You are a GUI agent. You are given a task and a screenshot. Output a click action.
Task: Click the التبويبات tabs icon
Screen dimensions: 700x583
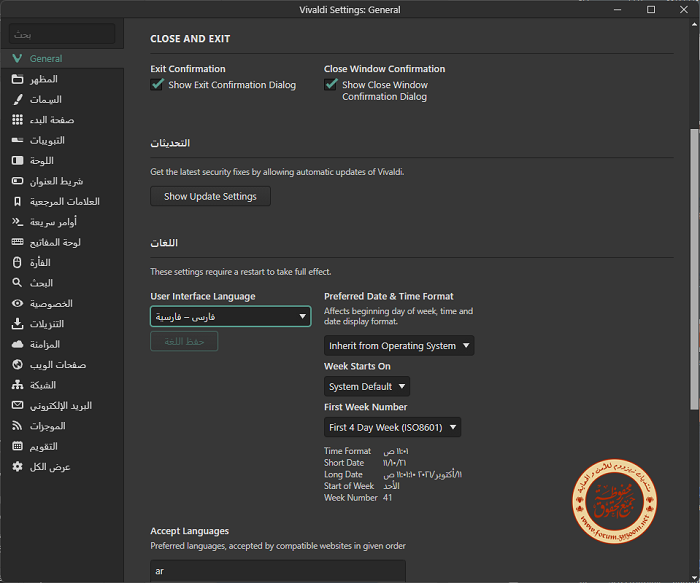tap(17, 140)
